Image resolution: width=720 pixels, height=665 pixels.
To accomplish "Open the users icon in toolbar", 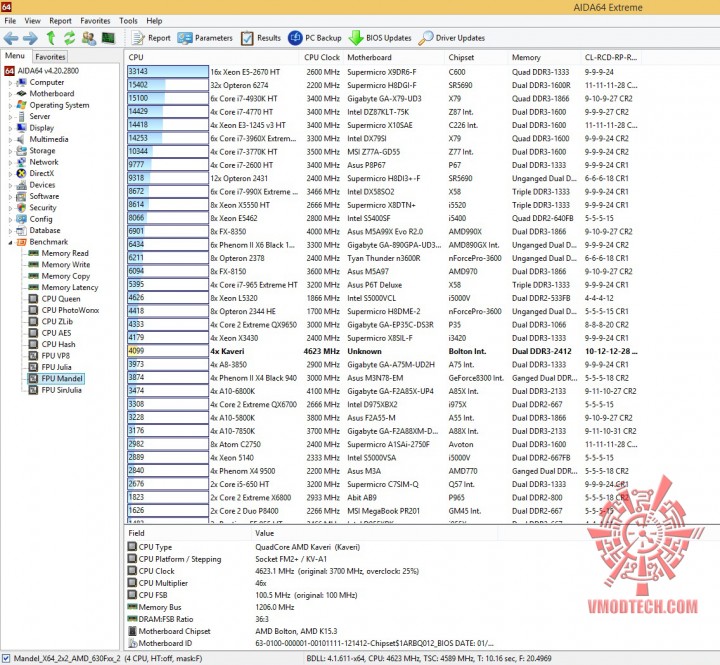I will point(89,38).
